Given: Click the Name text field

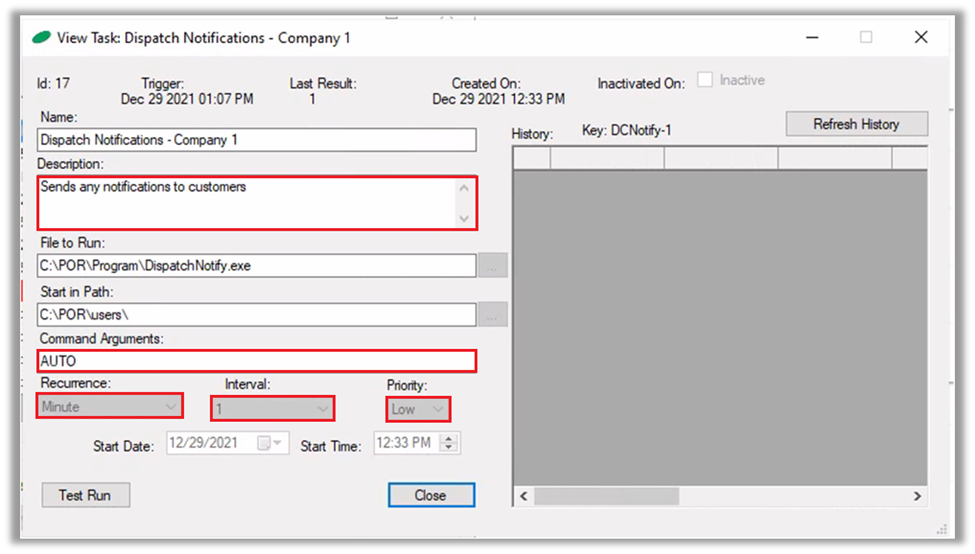Looking at the screenshot, I should coord(257,140).
